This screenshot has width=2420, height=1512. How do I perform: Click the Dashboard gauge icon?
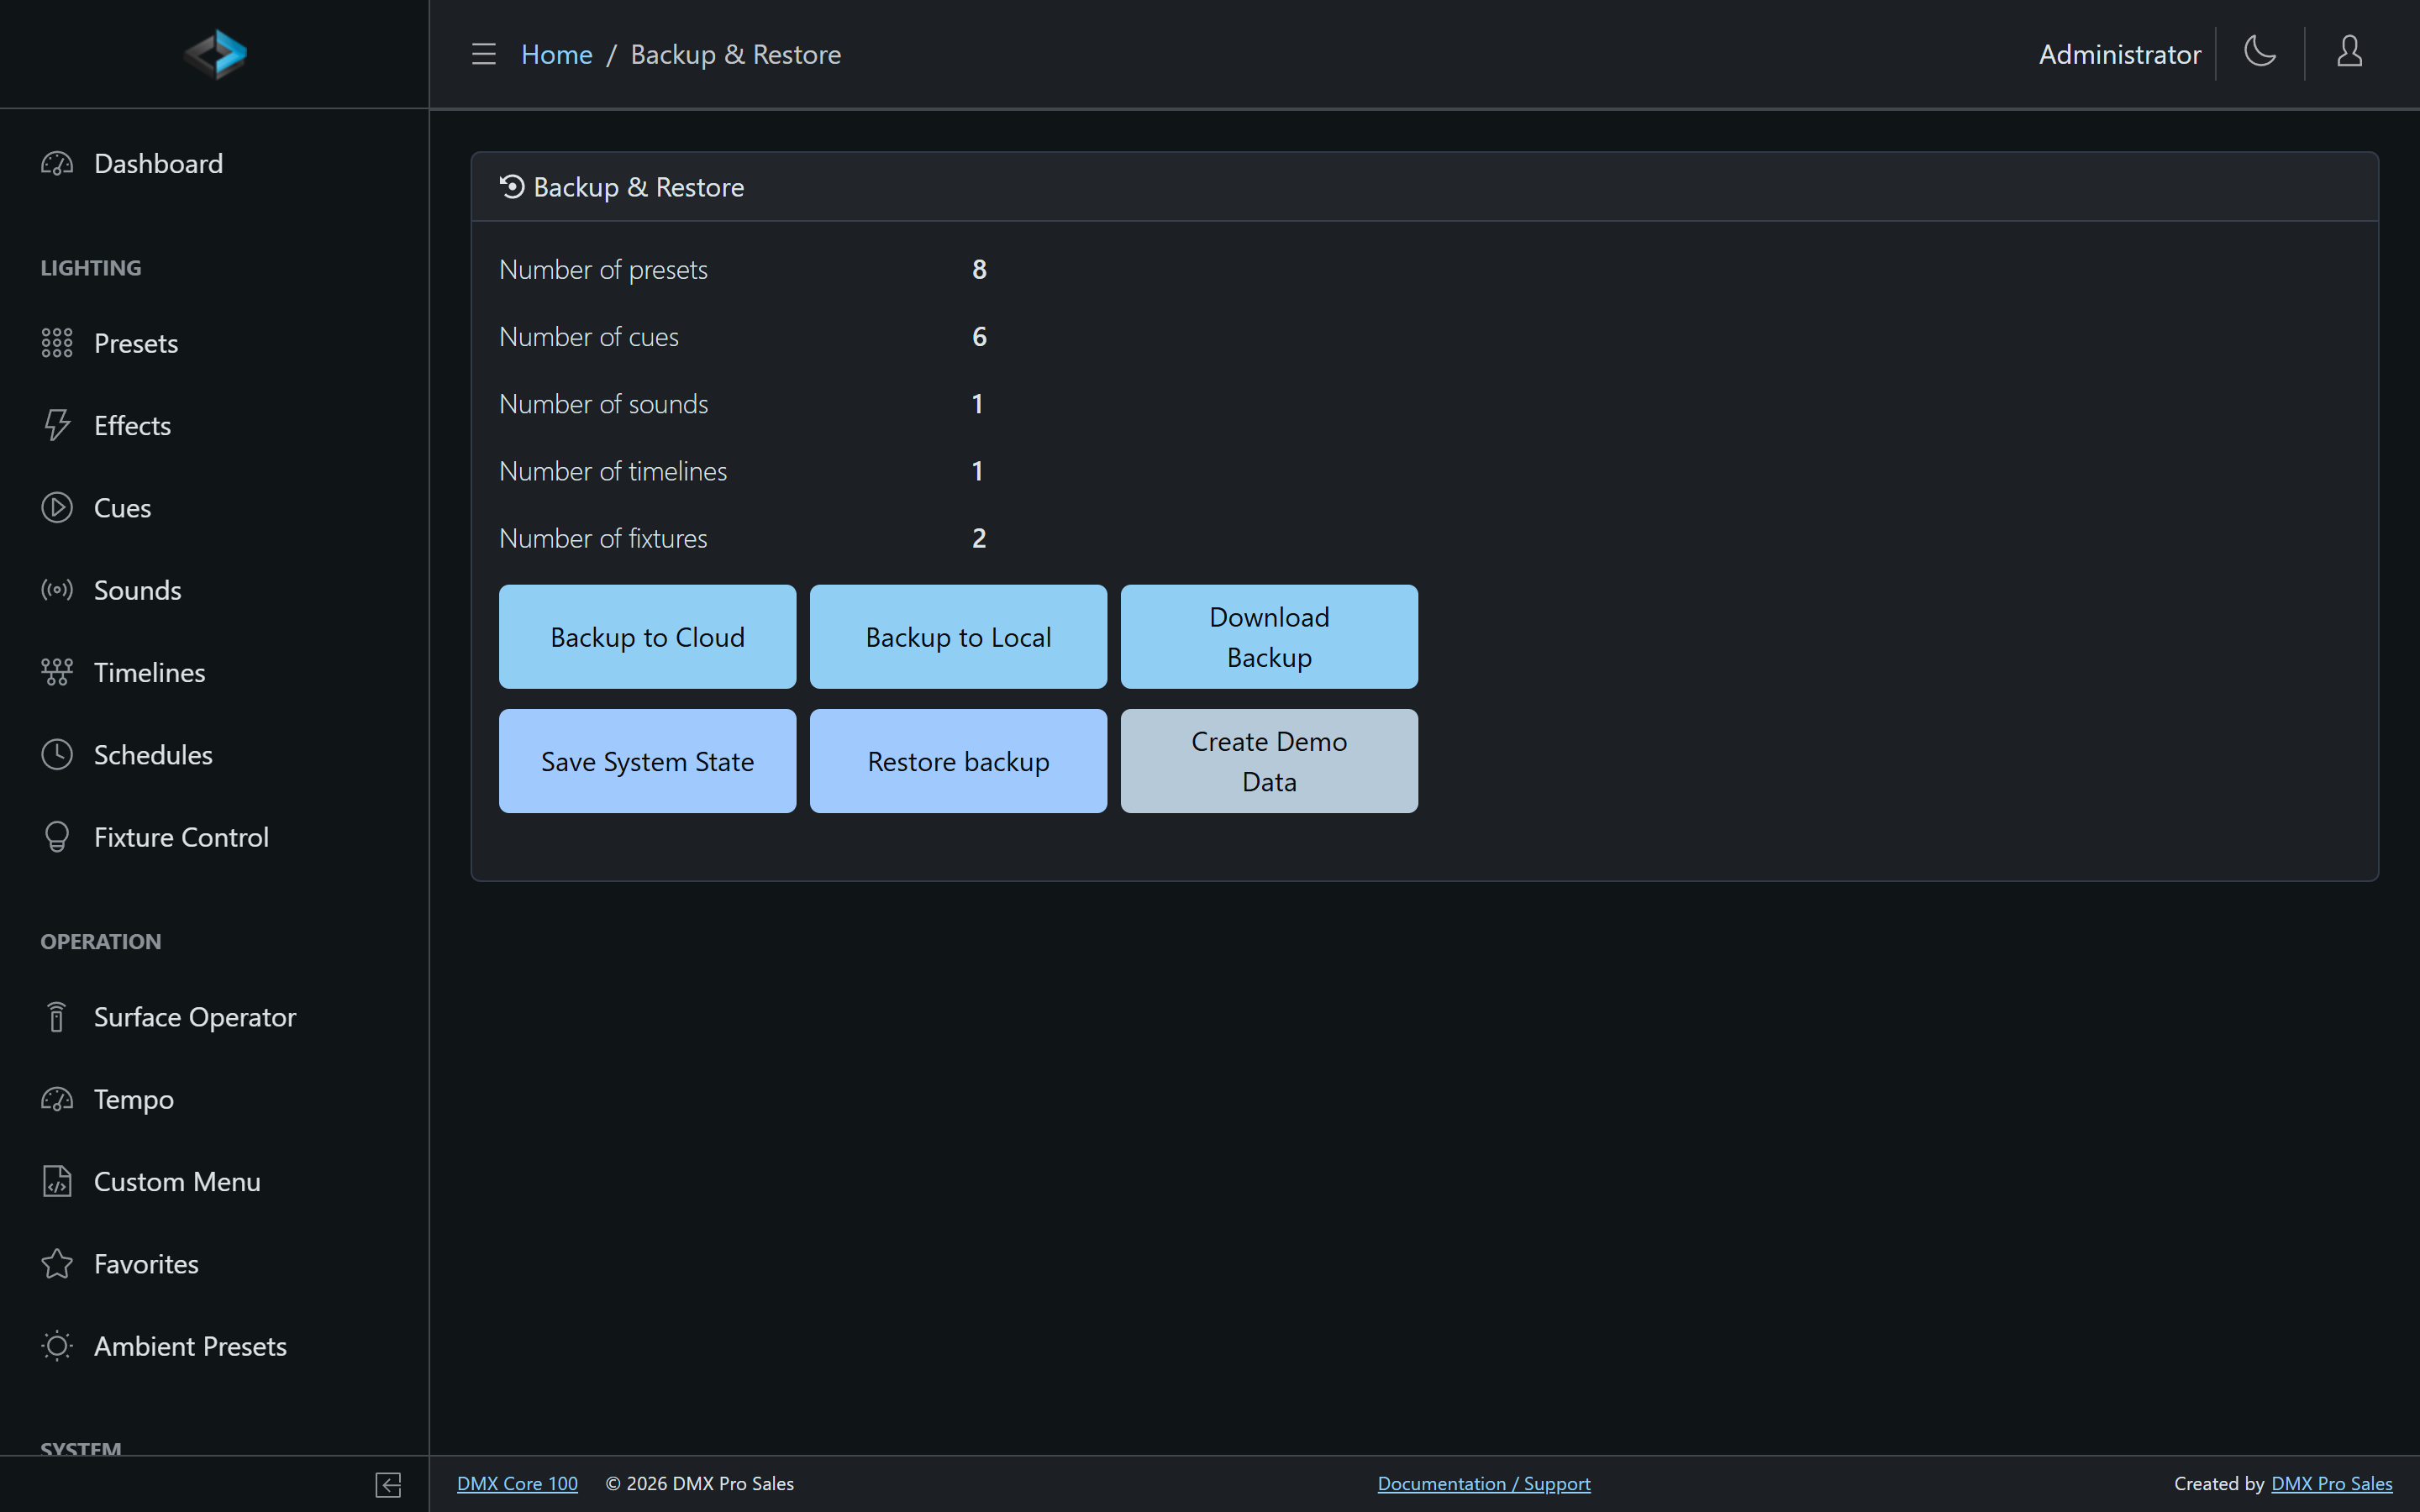point(57,163)
